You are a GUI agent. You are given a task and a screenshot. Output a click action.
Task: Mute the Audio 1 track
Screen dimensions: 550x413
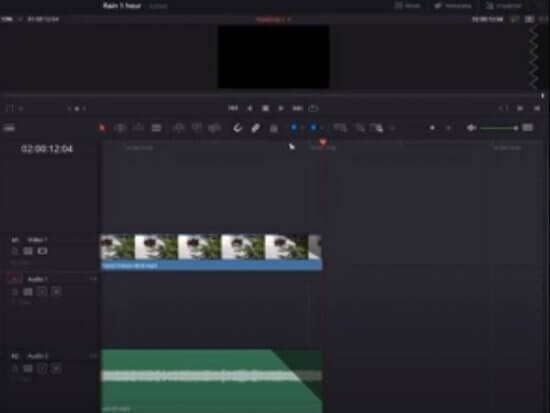[56, 292]
